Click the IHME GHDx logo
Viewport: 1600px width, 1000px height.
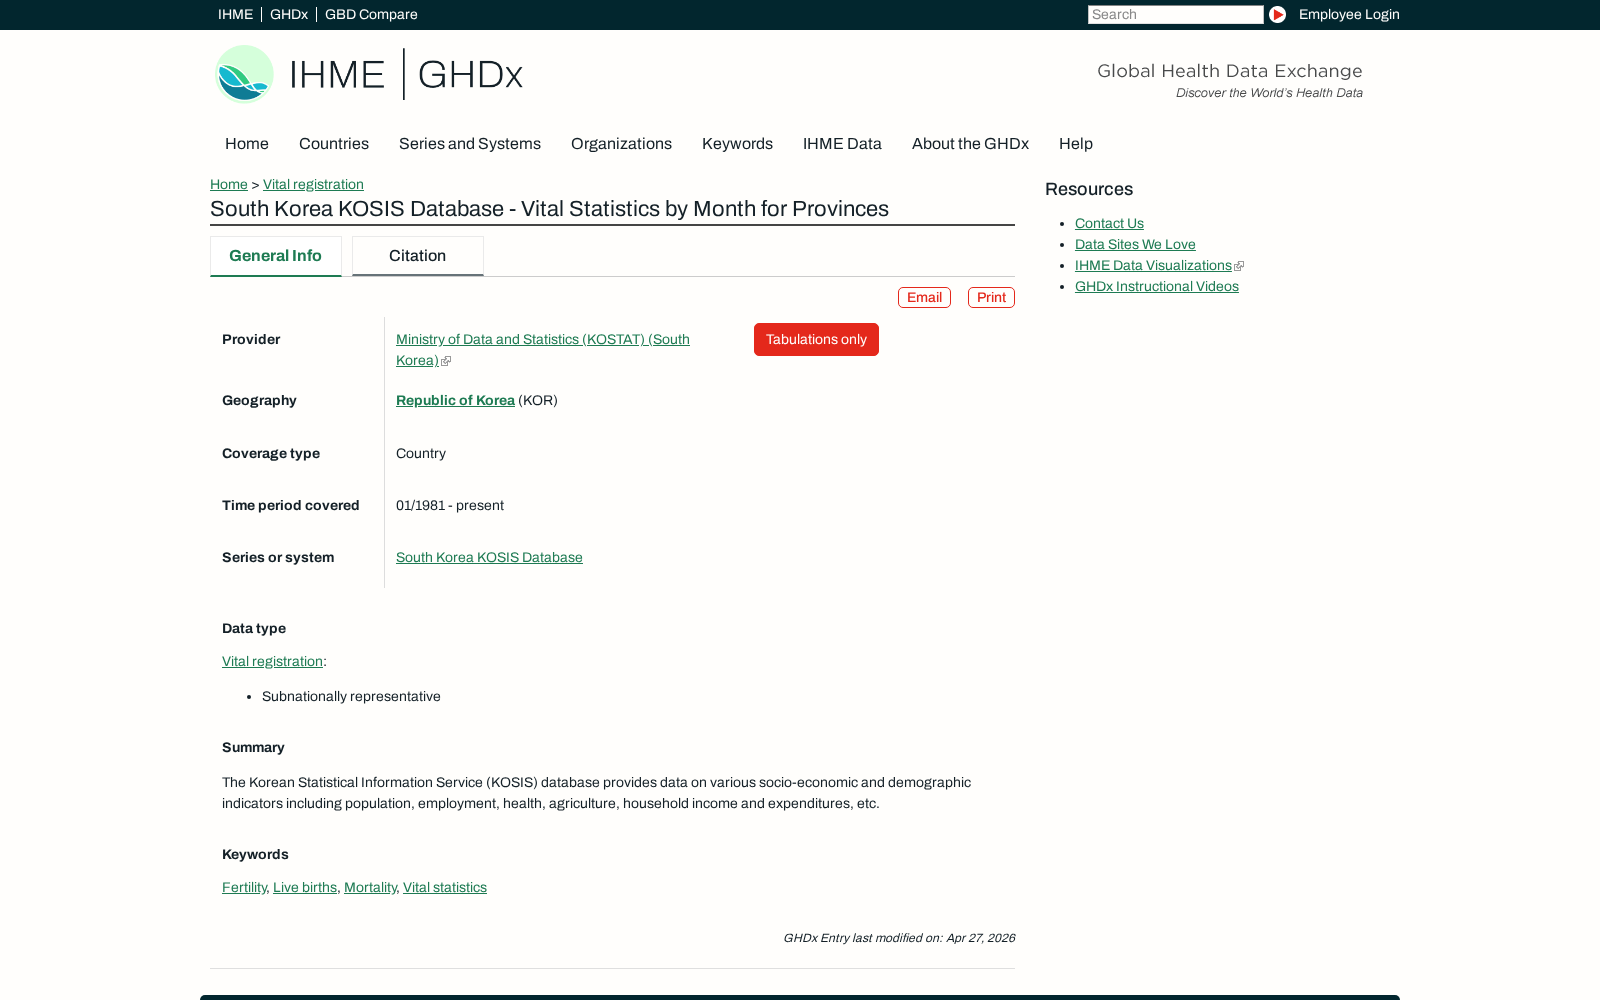[369, 74]
